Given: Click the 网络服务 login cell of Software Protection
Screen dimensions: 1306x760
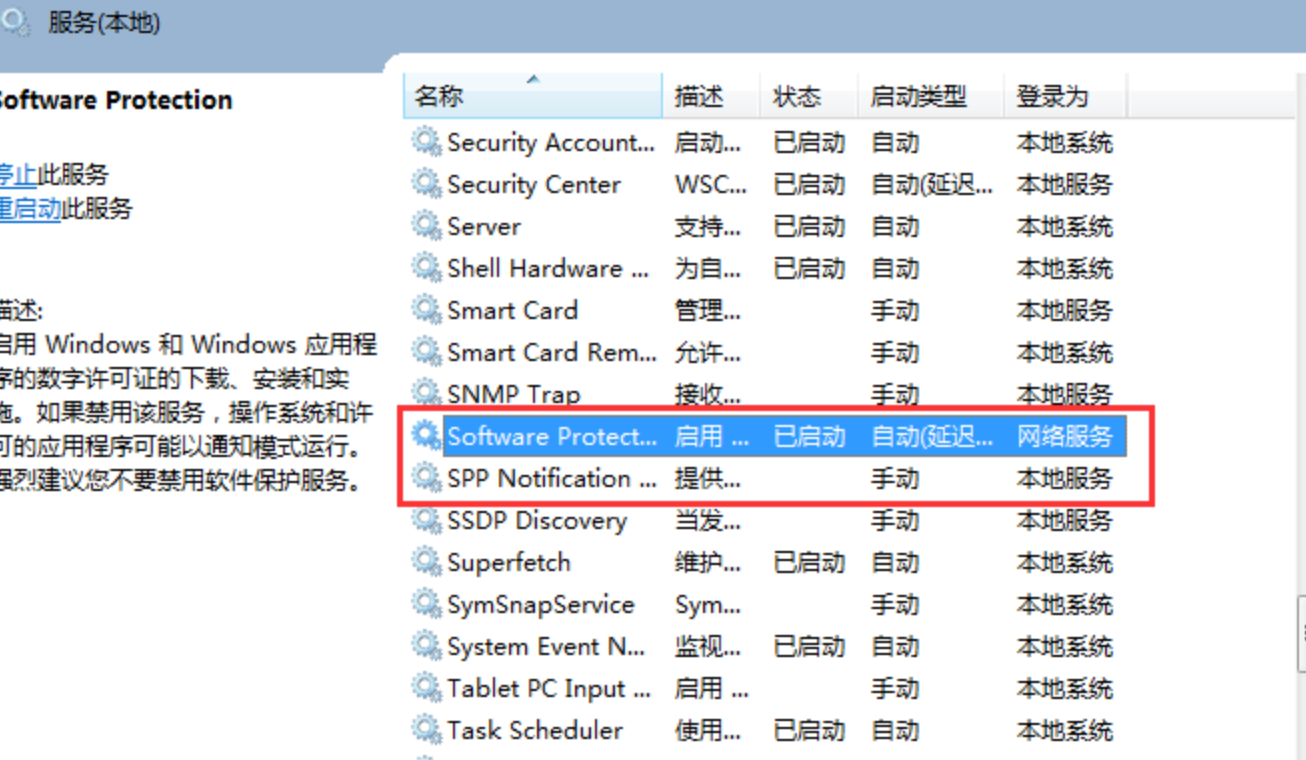Looking at the screenshot, I should coord(1065,436).
